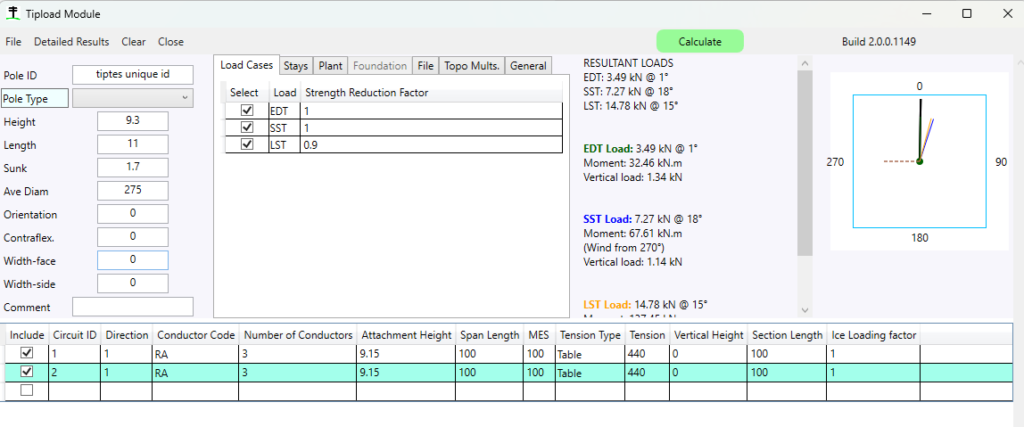Switch to the Plant tab
1024x427 pixels.
tap(330, 66)
